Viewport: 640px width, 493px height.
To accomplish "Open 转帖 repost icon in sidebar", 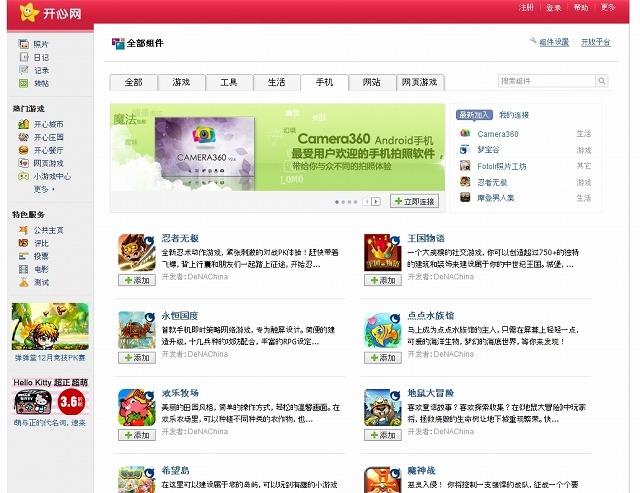I will (x=24, y=83).
